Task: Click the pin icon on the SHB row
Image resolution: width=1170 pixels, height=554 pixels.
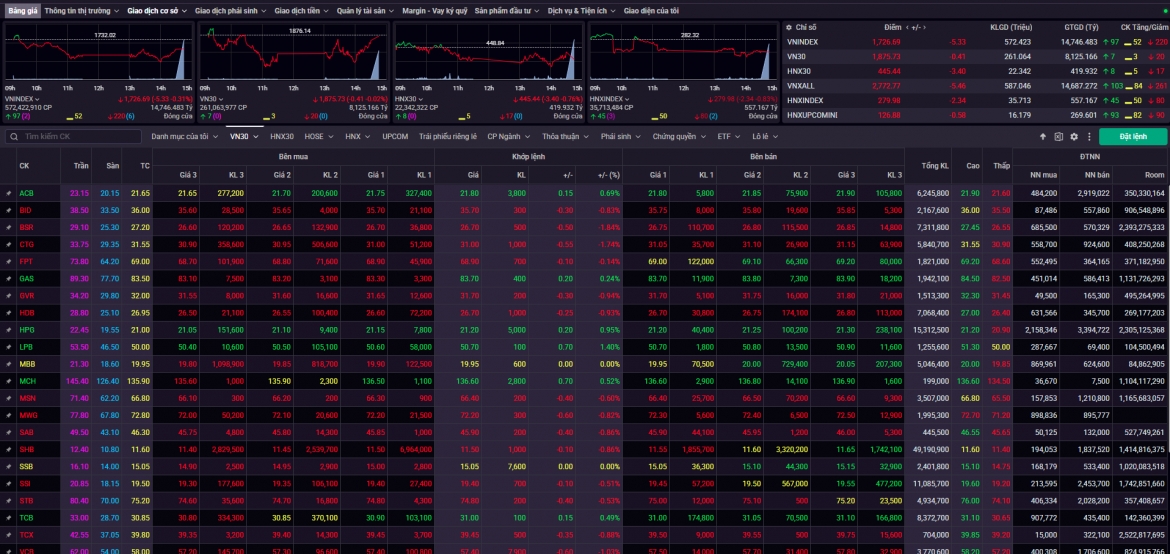Action: pos(9,449)
